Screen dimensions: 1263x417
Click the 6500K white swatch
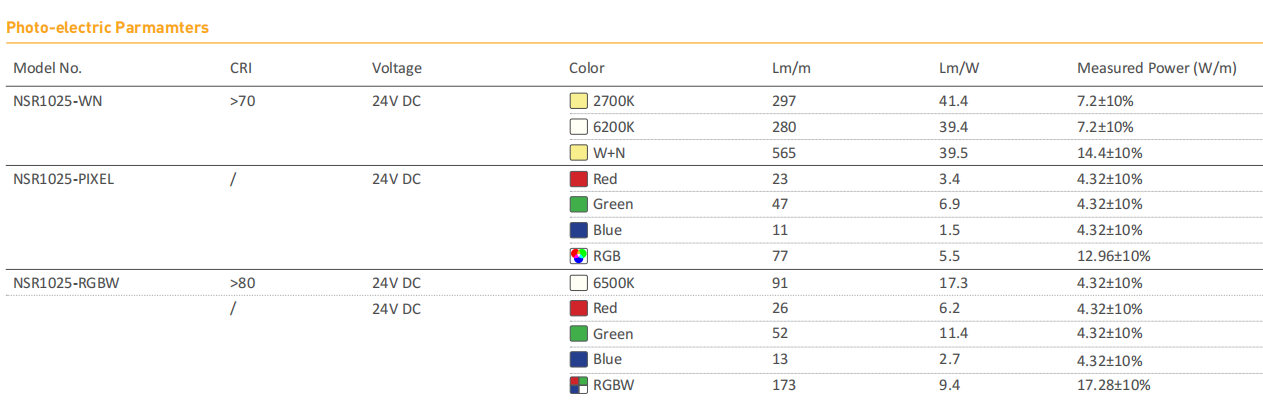pos(578,283)
